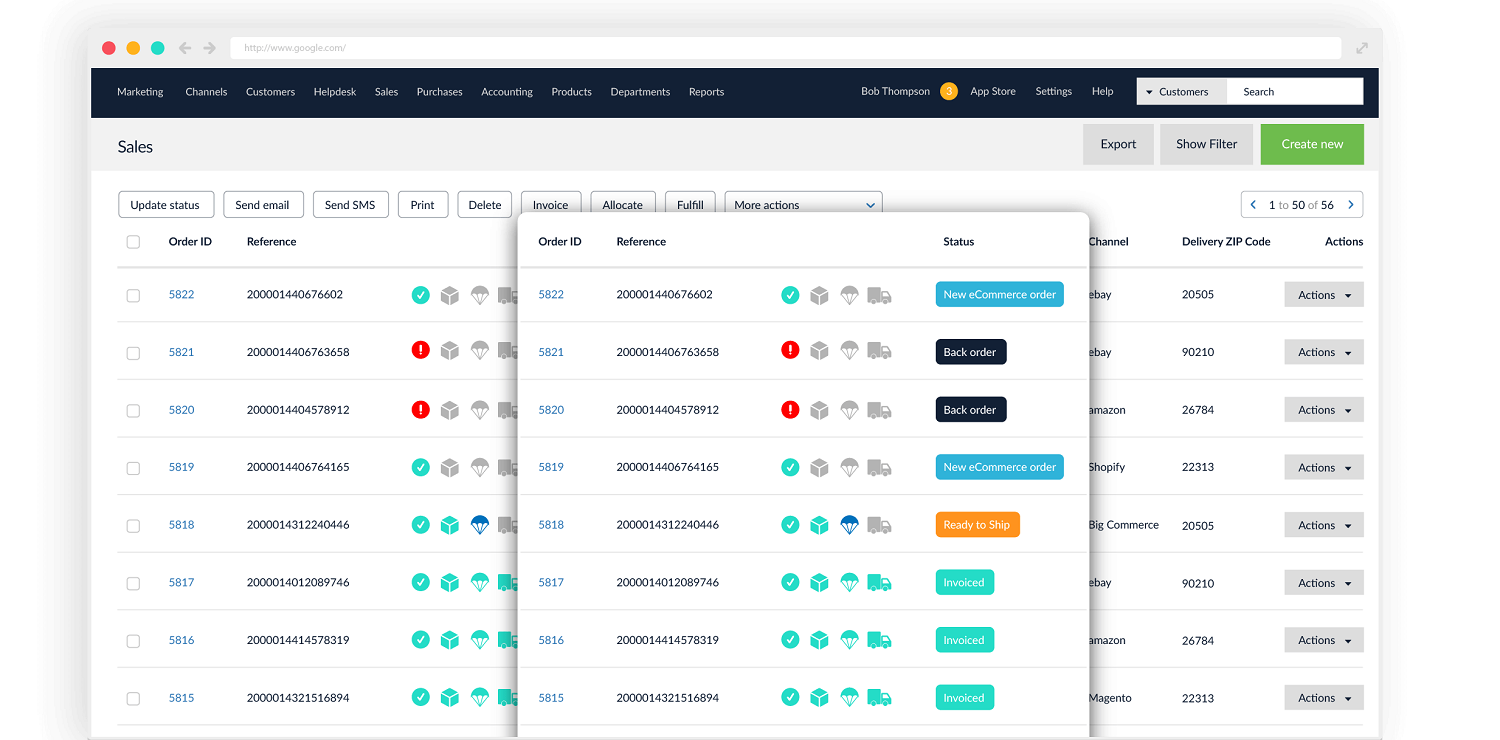Screen dimensions: 1500x740
Task: Open the Customers search scope dropdown
Action: click(x=1181, y=92)
